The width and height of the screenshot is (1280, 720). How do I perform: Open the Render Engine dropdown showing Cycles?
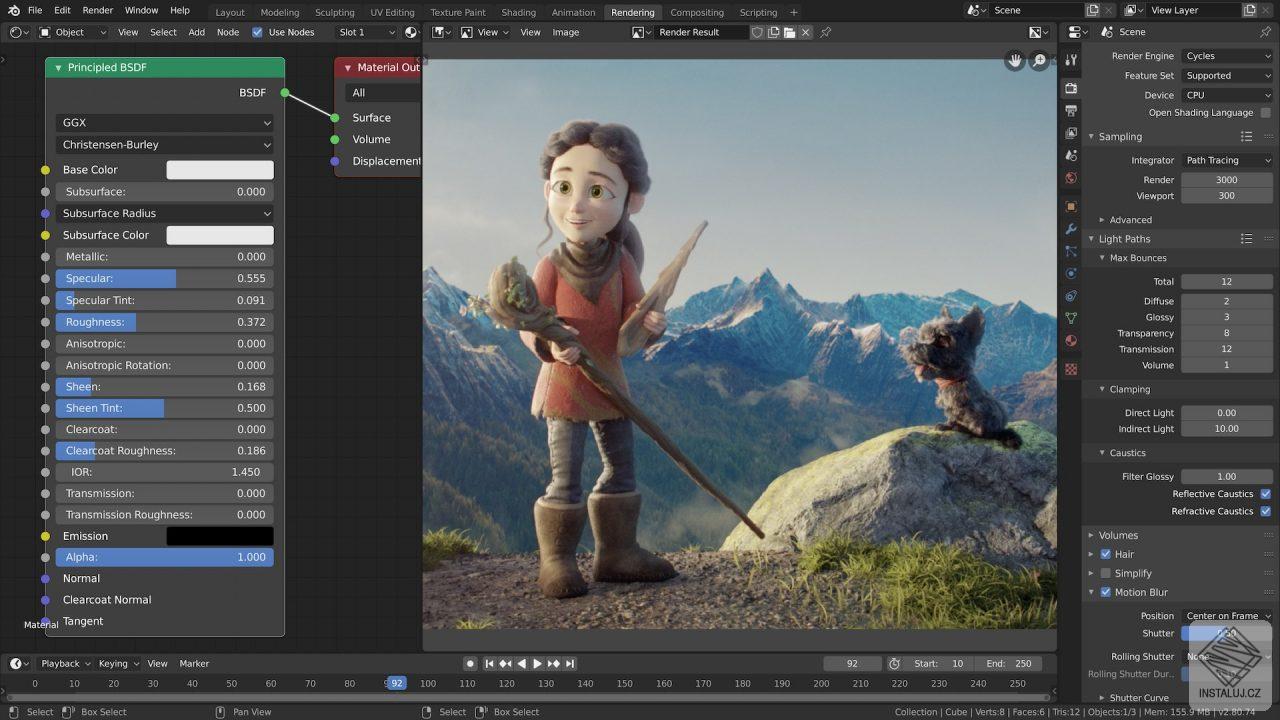coord(1227,56)
